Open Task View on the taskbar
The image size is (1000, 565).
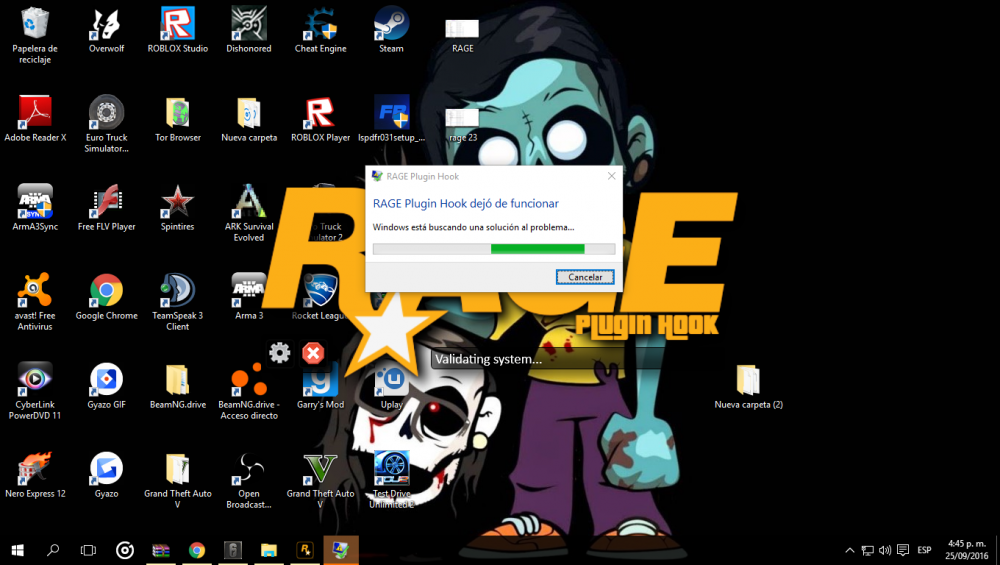pos(88,550)
